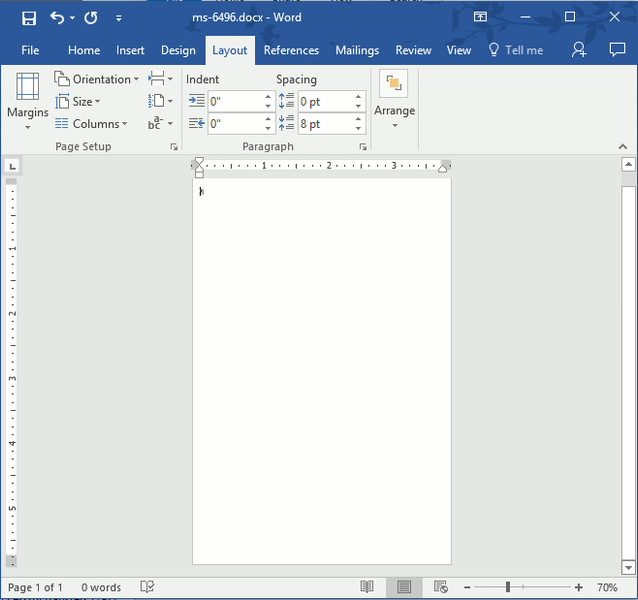Viewport: 638px width, 600px height.
Task: Switch to Print Layout view
Action: [404, 587]
